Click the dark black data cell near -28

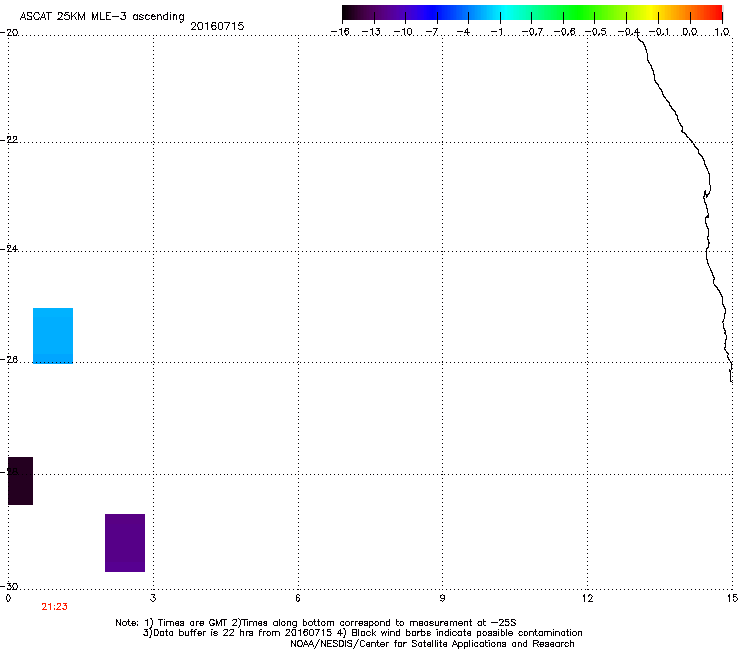[x=21, y=481]
